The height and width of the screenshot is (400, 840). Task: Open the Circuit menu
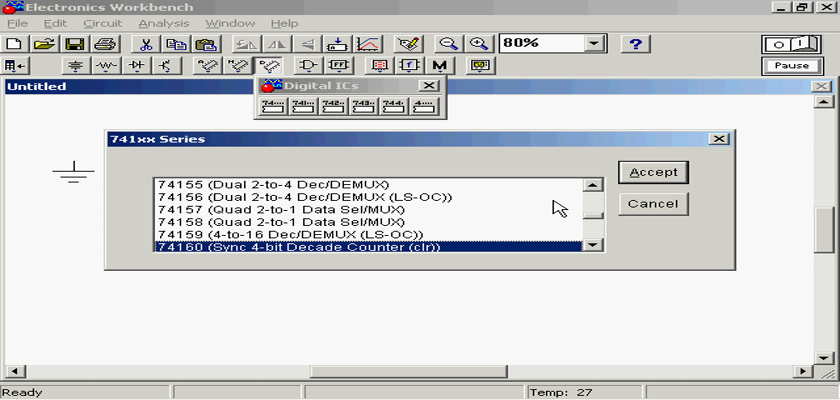point(103,24)
